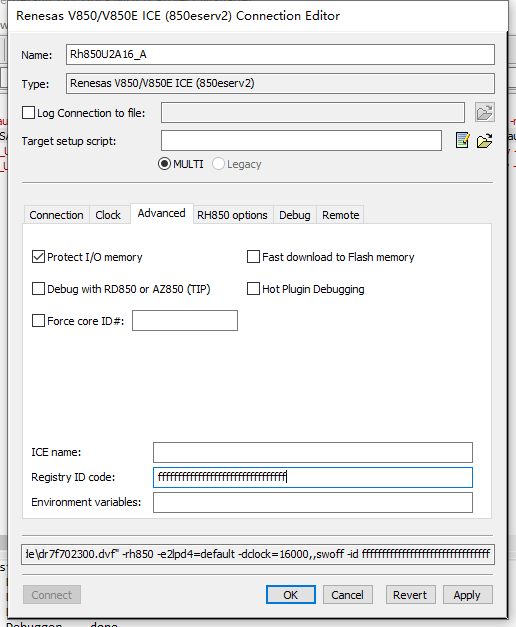Focus the ICE name input field
The image size is (516, 627).
coord(313,452)
